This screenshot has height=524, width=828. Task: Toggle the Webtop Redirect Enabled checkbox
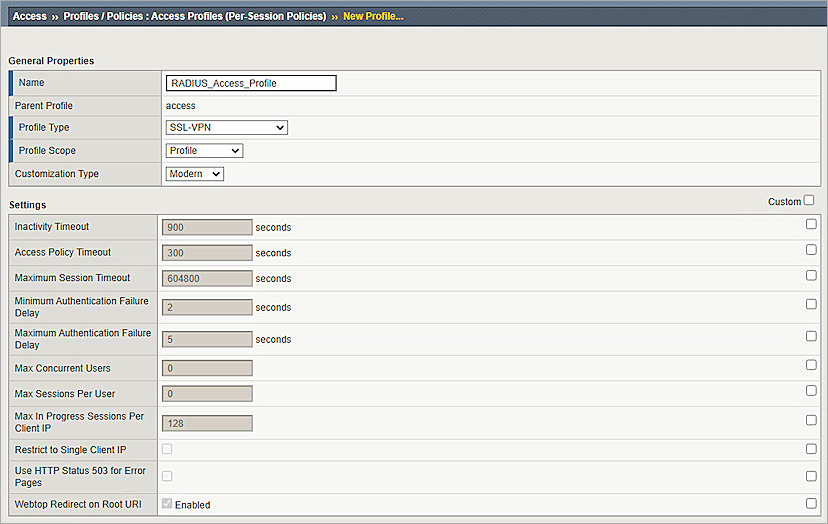coord(167,503)
